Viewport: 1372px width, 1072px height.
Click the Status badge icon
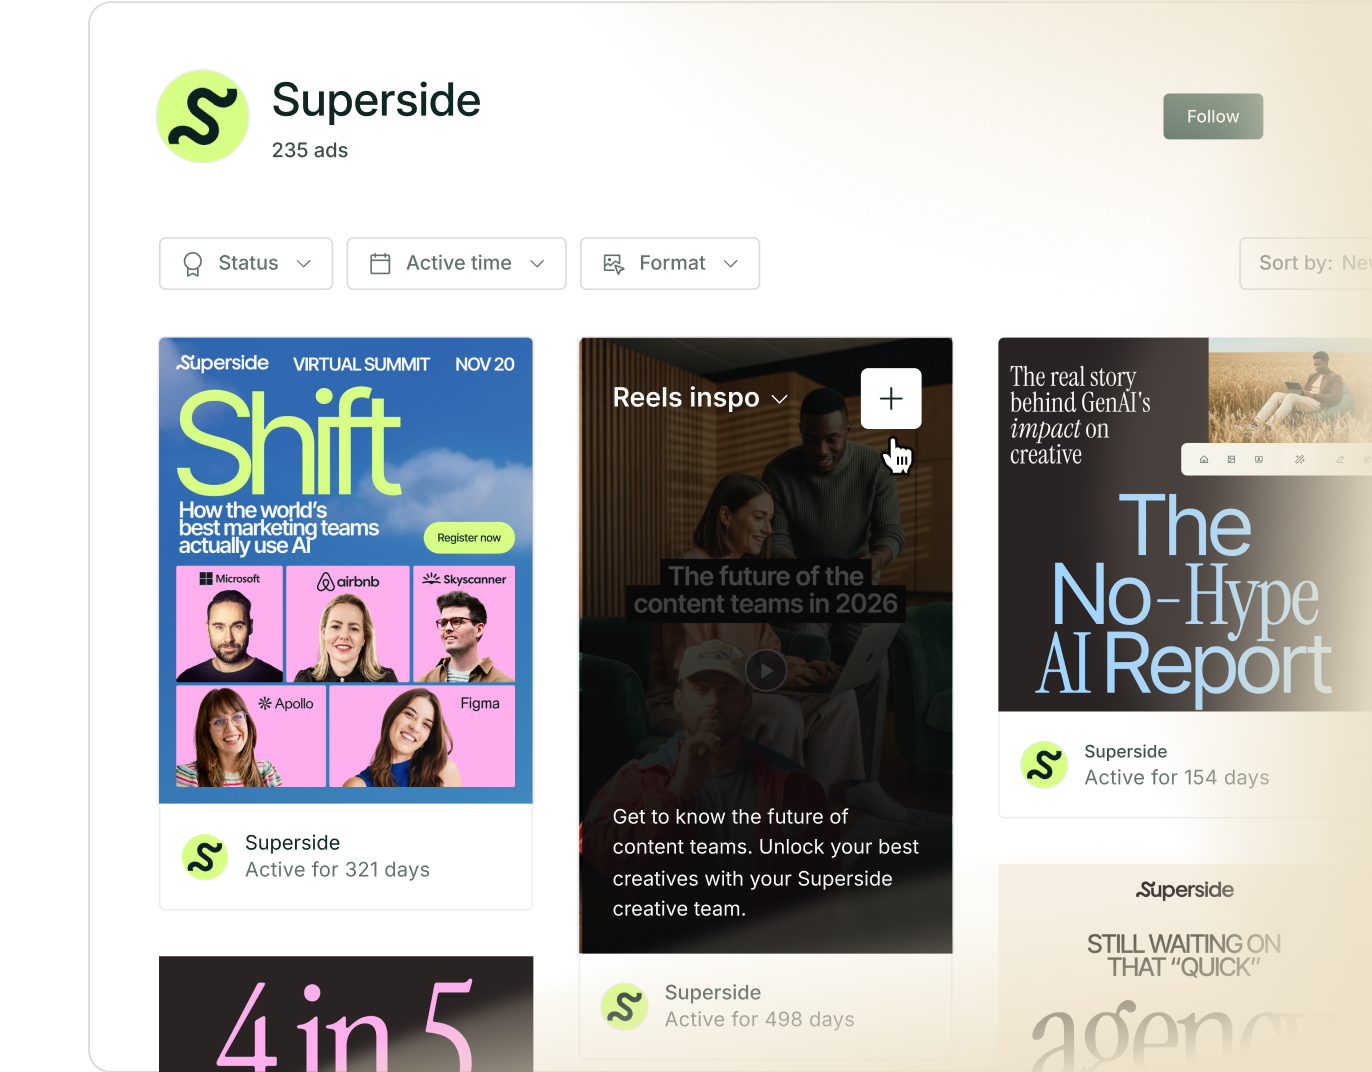[x=193, y=264]
